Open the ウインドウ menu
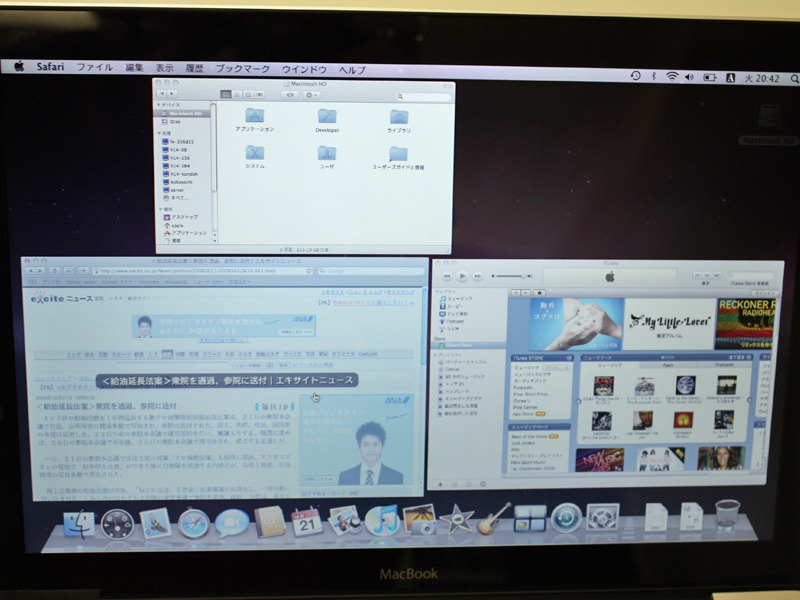This screenshot has height=600, width=800. point(304,69)
